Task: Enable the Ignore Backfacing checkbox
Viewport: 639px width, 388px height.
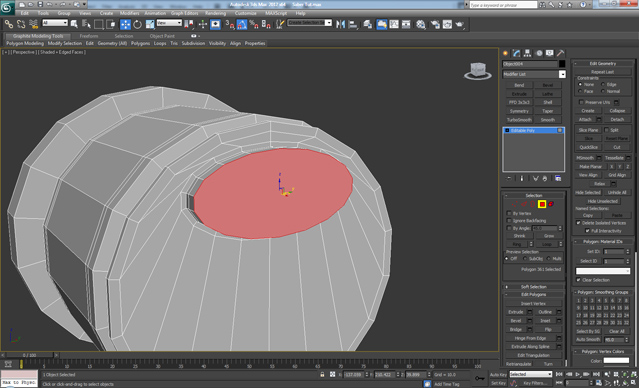Action: (x=509, y=220)
